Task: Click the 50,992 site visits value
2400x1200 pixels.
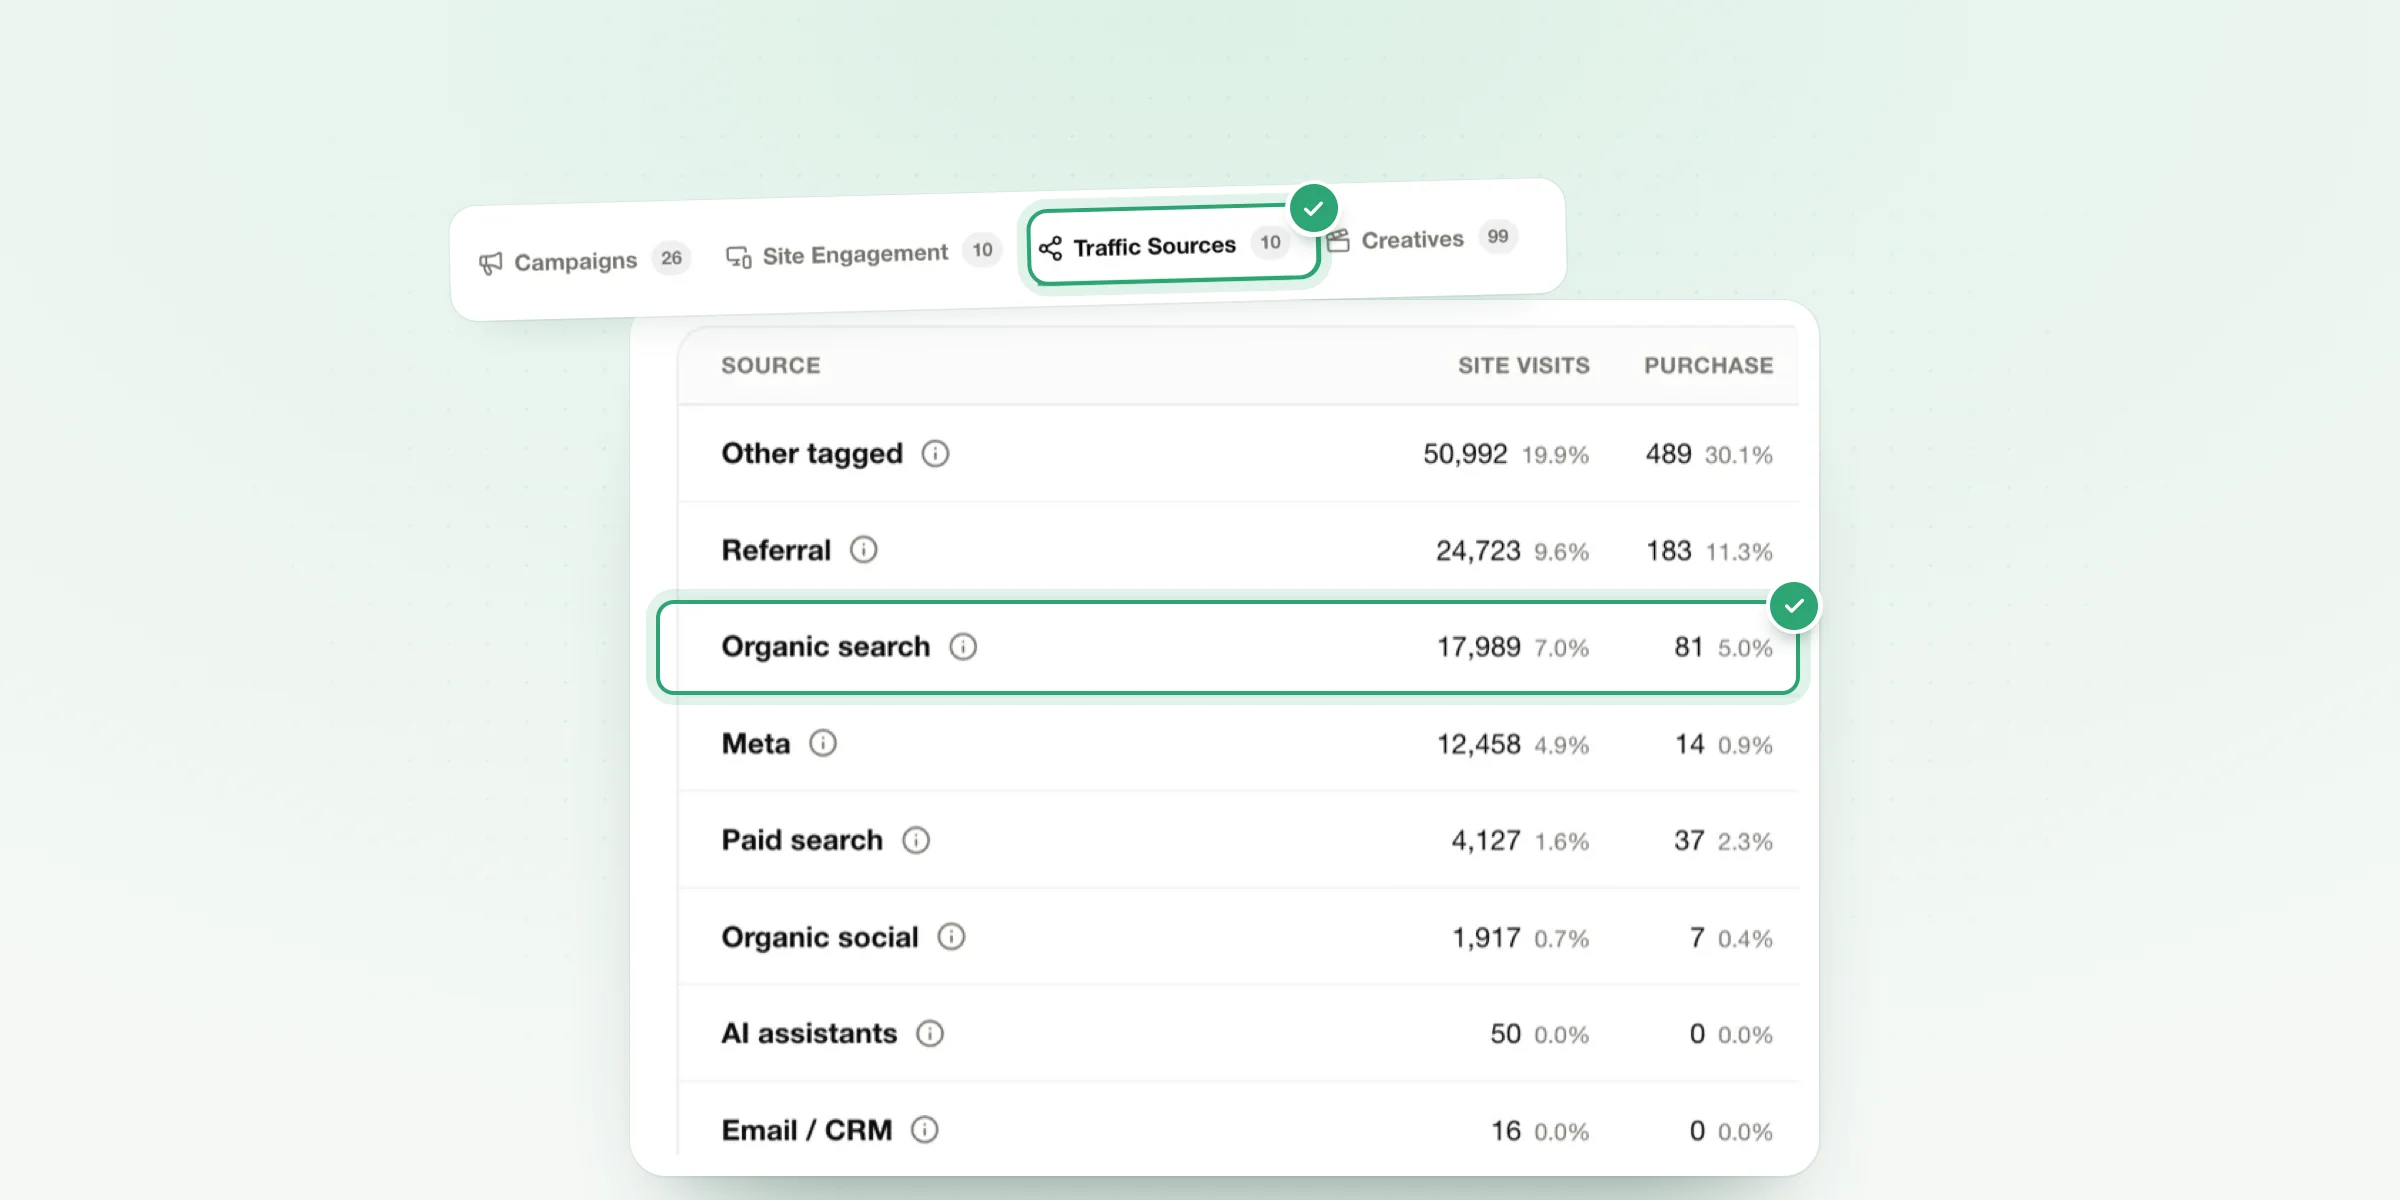Action: point(1465,454)
